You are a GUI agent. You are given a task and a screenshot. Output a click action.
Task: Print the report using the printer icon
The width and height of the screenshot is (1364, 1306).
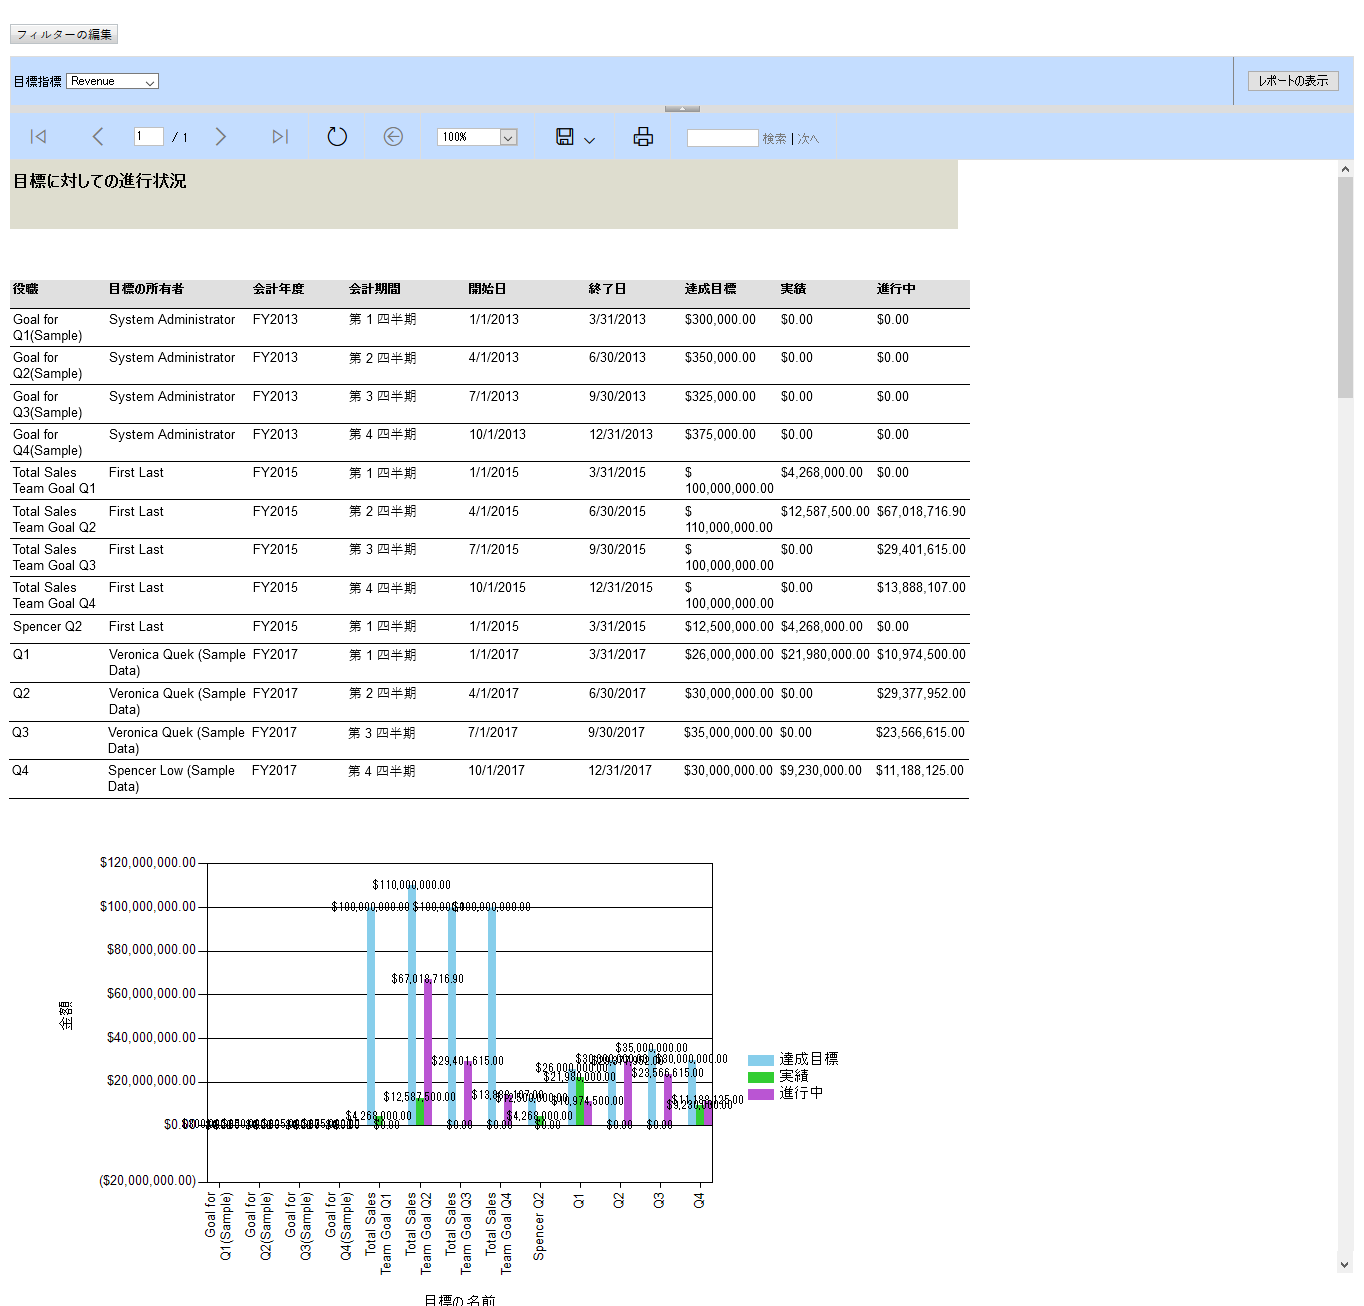(643, 137)
